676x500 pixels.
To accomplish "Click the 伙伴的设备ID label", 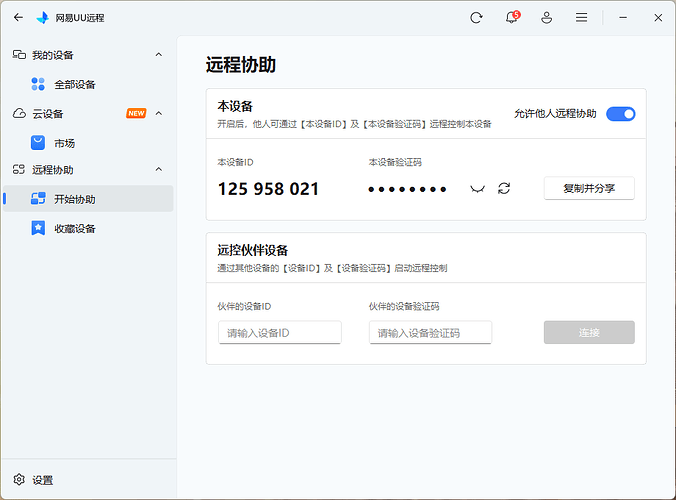I will [x=244, y=306].
